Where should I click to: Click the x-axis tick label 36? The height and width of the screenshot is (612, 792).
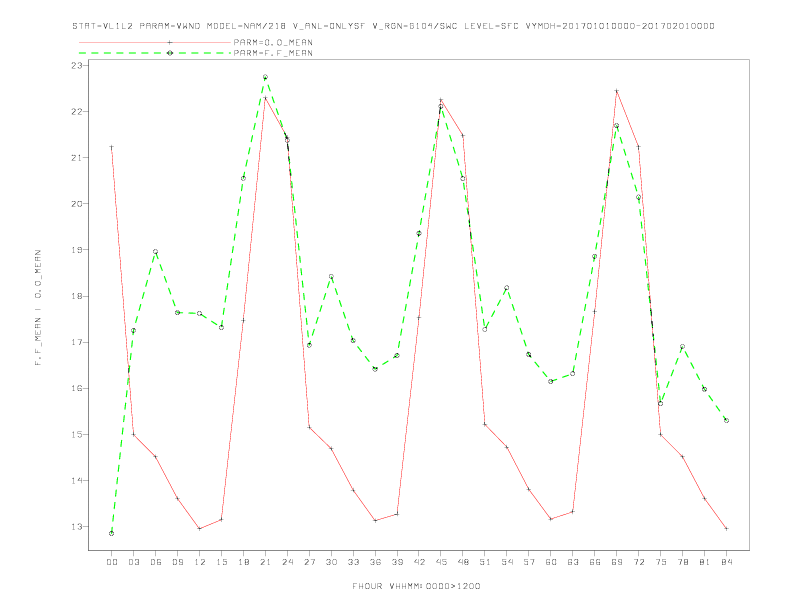375,562
